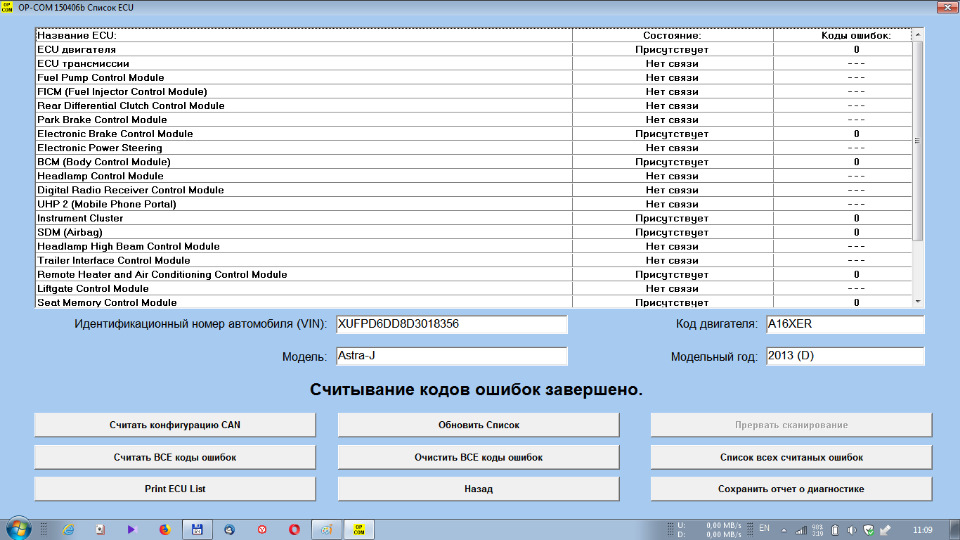Click the ECU list scrollbar down arrow
The height and width of the screenshot is (540, 960).
click(x=918, y=301)
